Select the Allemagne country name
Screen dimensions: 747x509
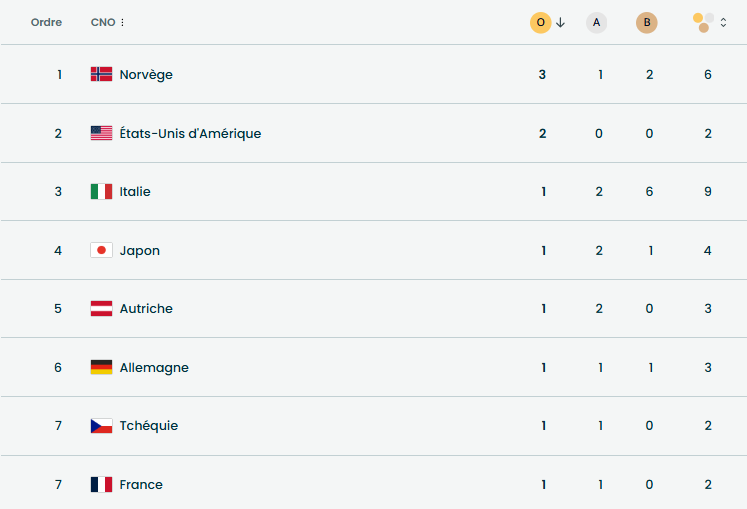(154, 367)
